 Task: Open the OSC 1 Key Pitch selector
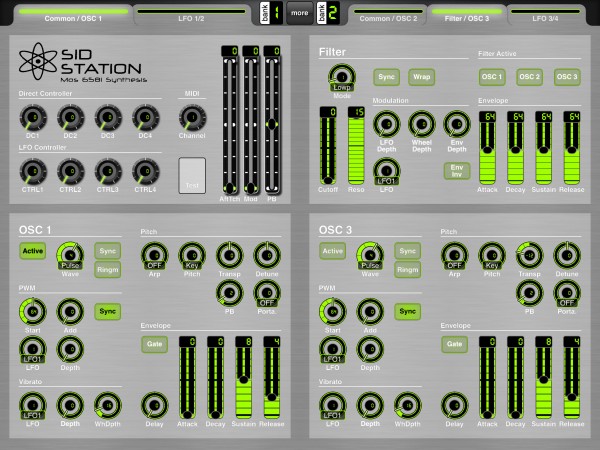[192, 256]
